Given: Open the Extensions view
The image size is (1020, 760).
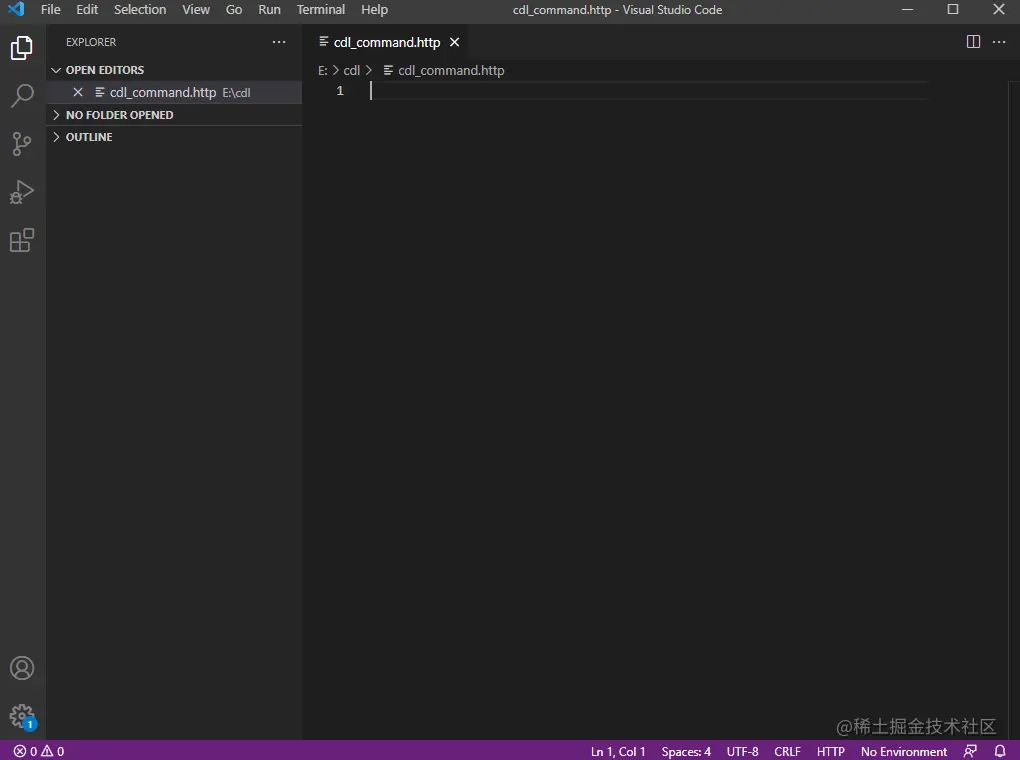Looking at the screenshot, I should 21,240.
